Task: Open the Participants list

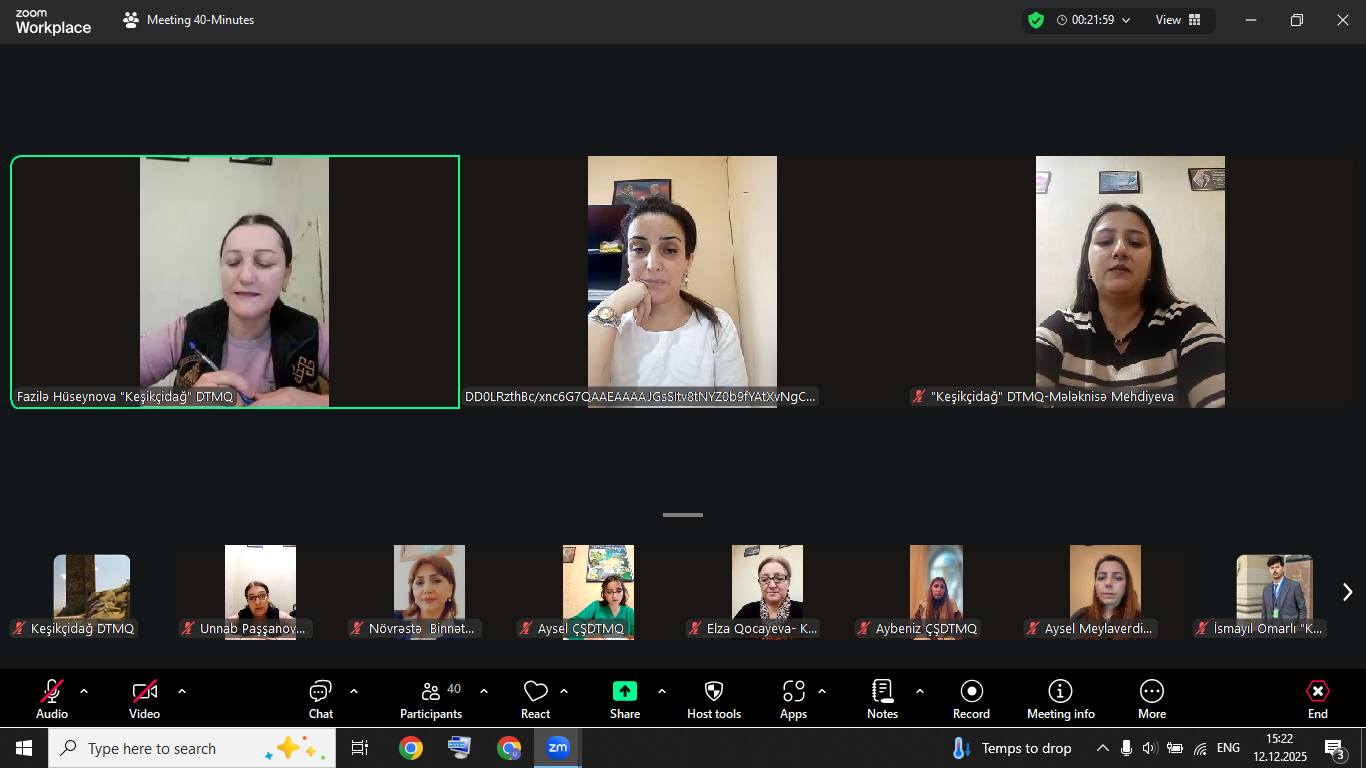Action: pos(431,692)
